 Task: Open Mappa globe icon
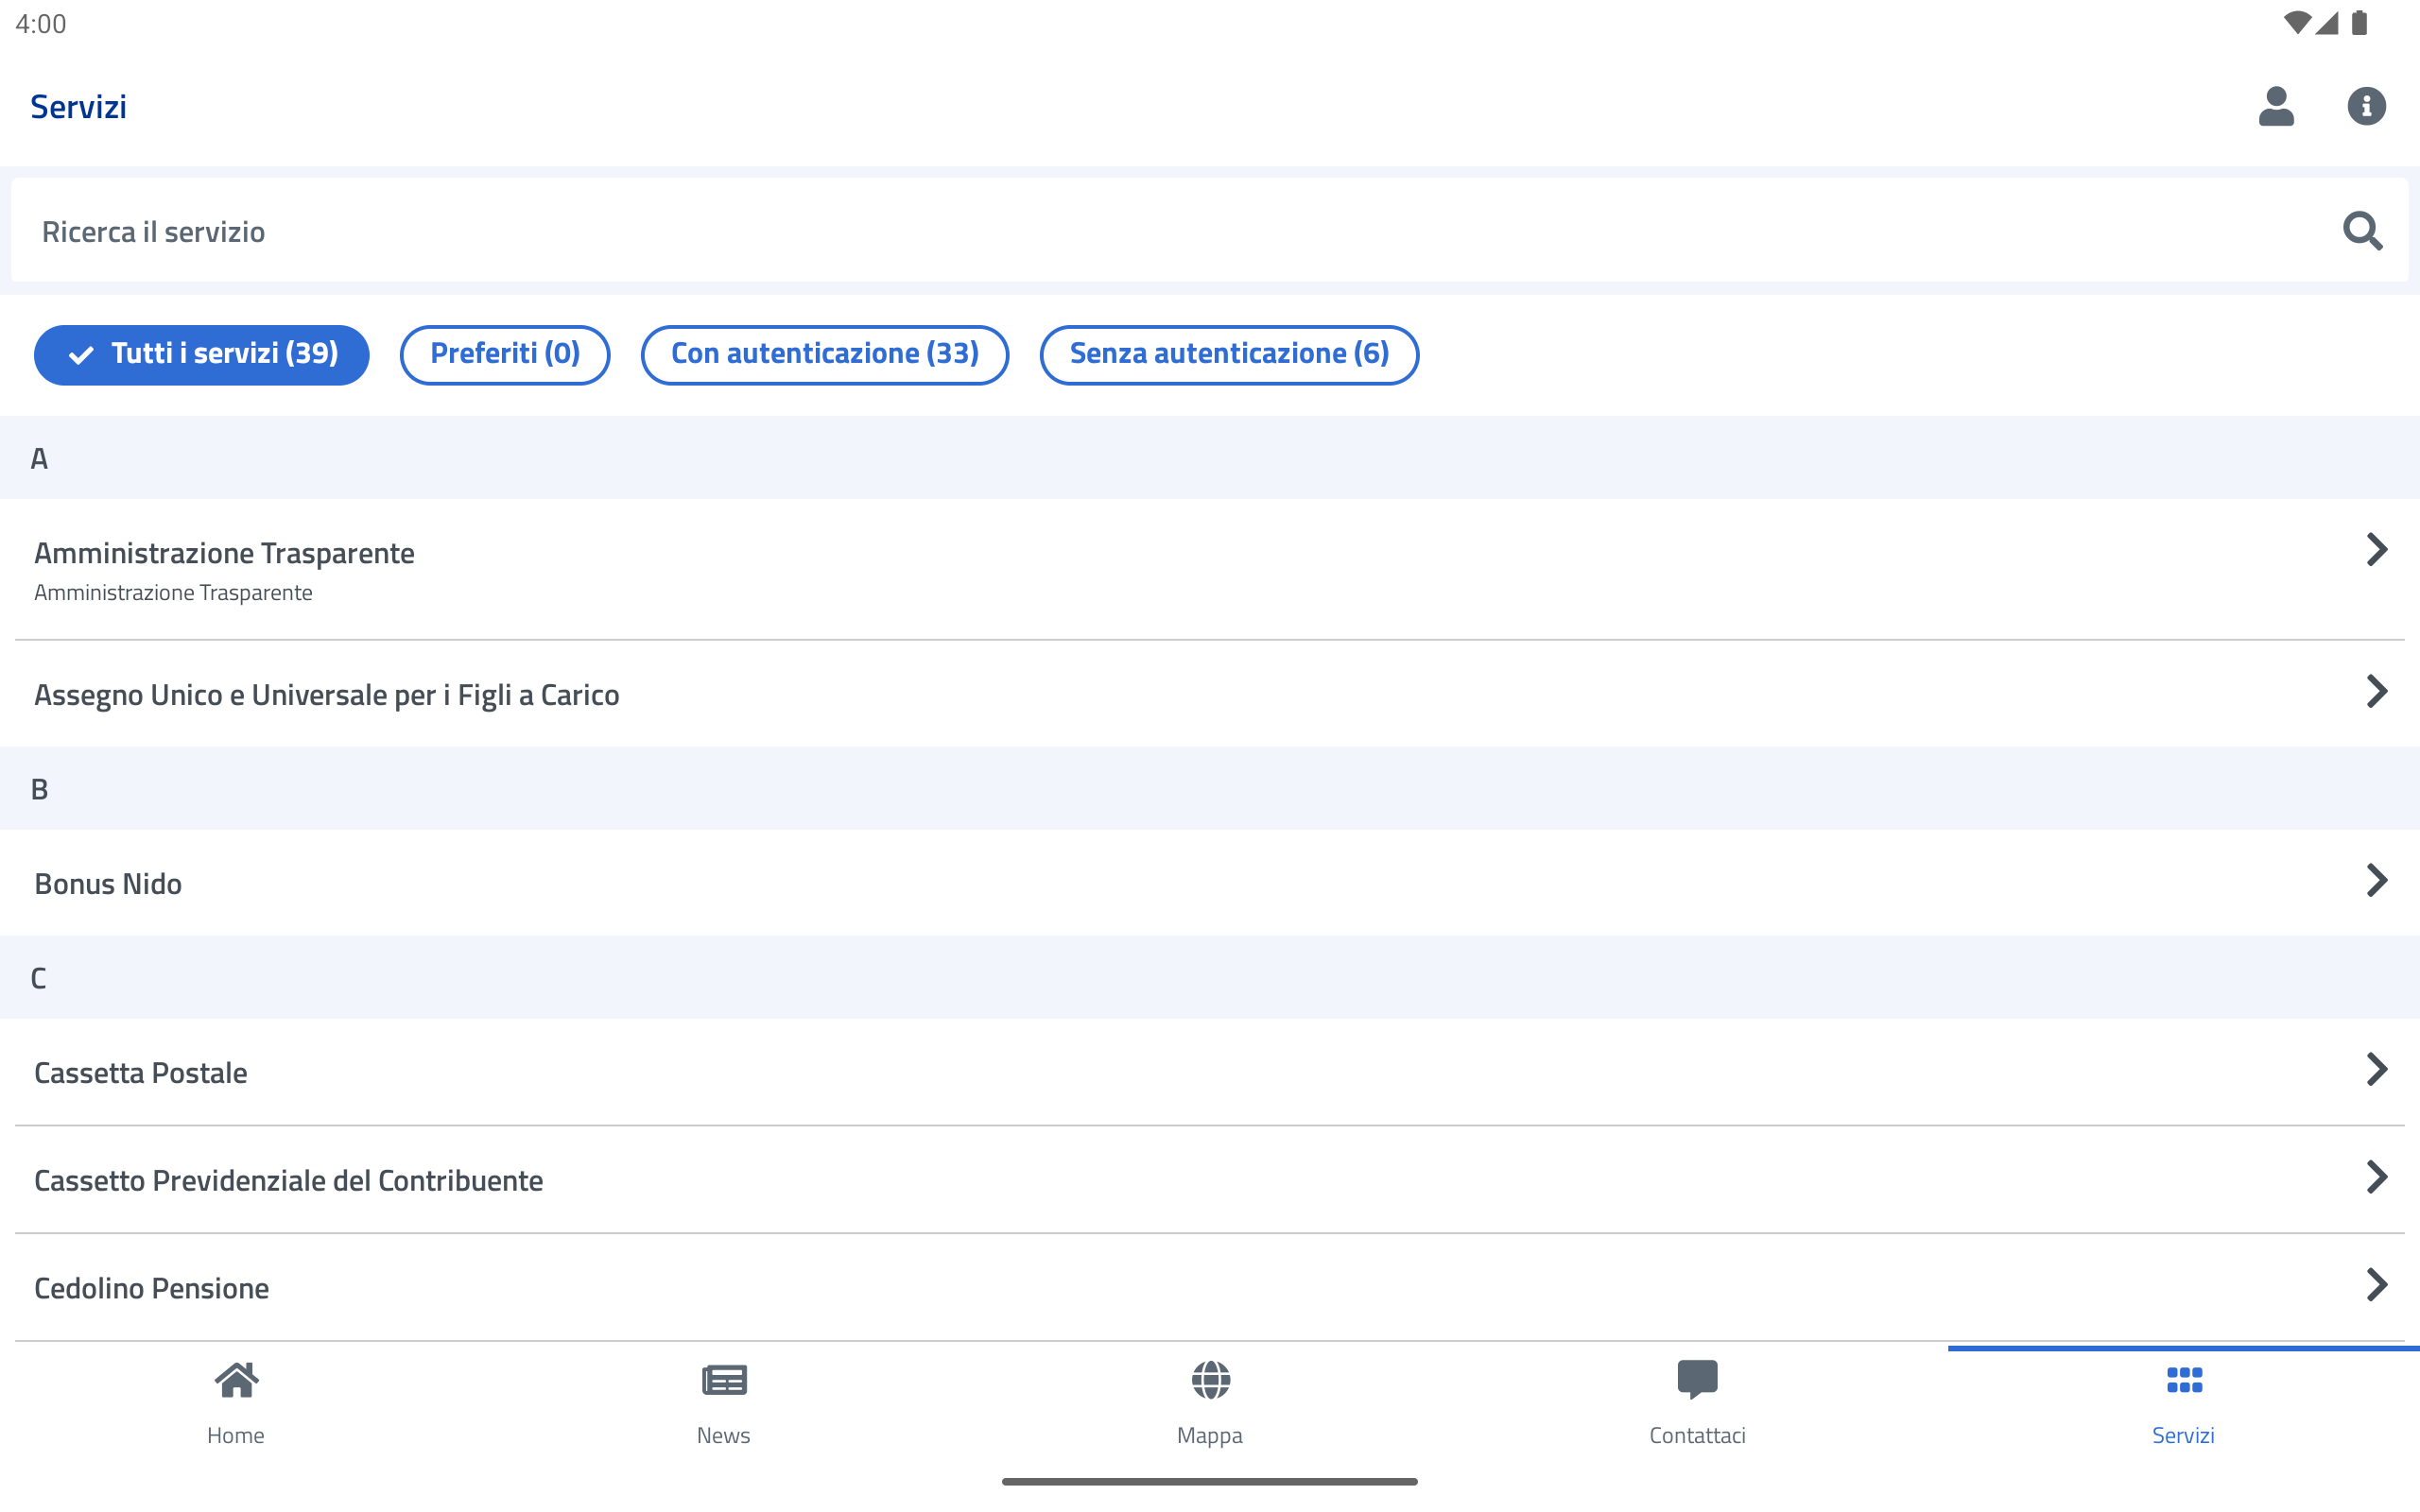1210,1381
